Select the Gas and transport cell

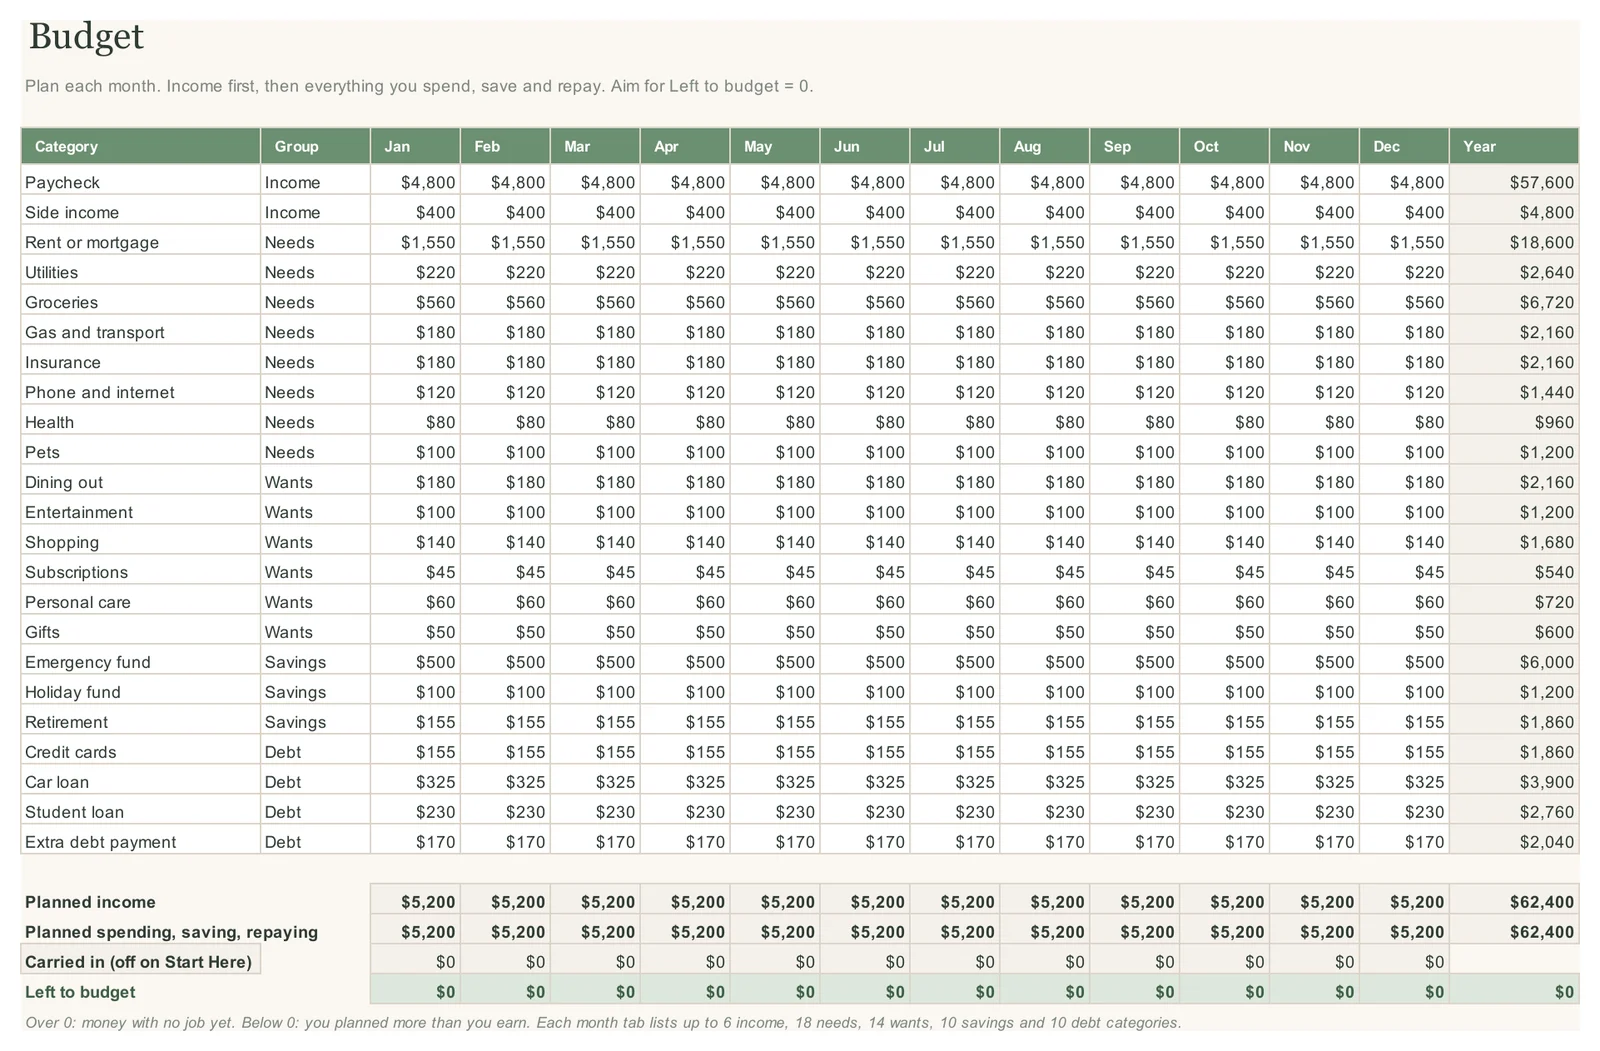pos(141,332)
